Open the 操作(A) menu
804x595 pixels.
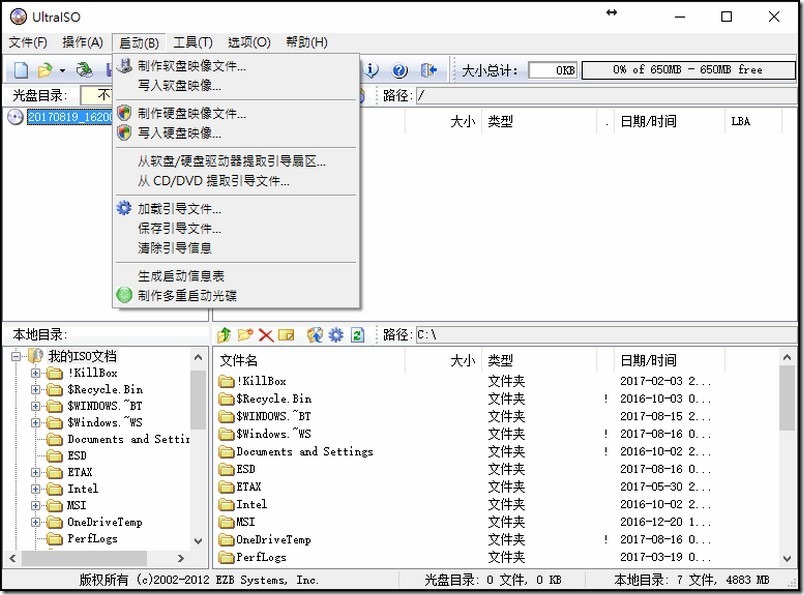coord(83,43)
